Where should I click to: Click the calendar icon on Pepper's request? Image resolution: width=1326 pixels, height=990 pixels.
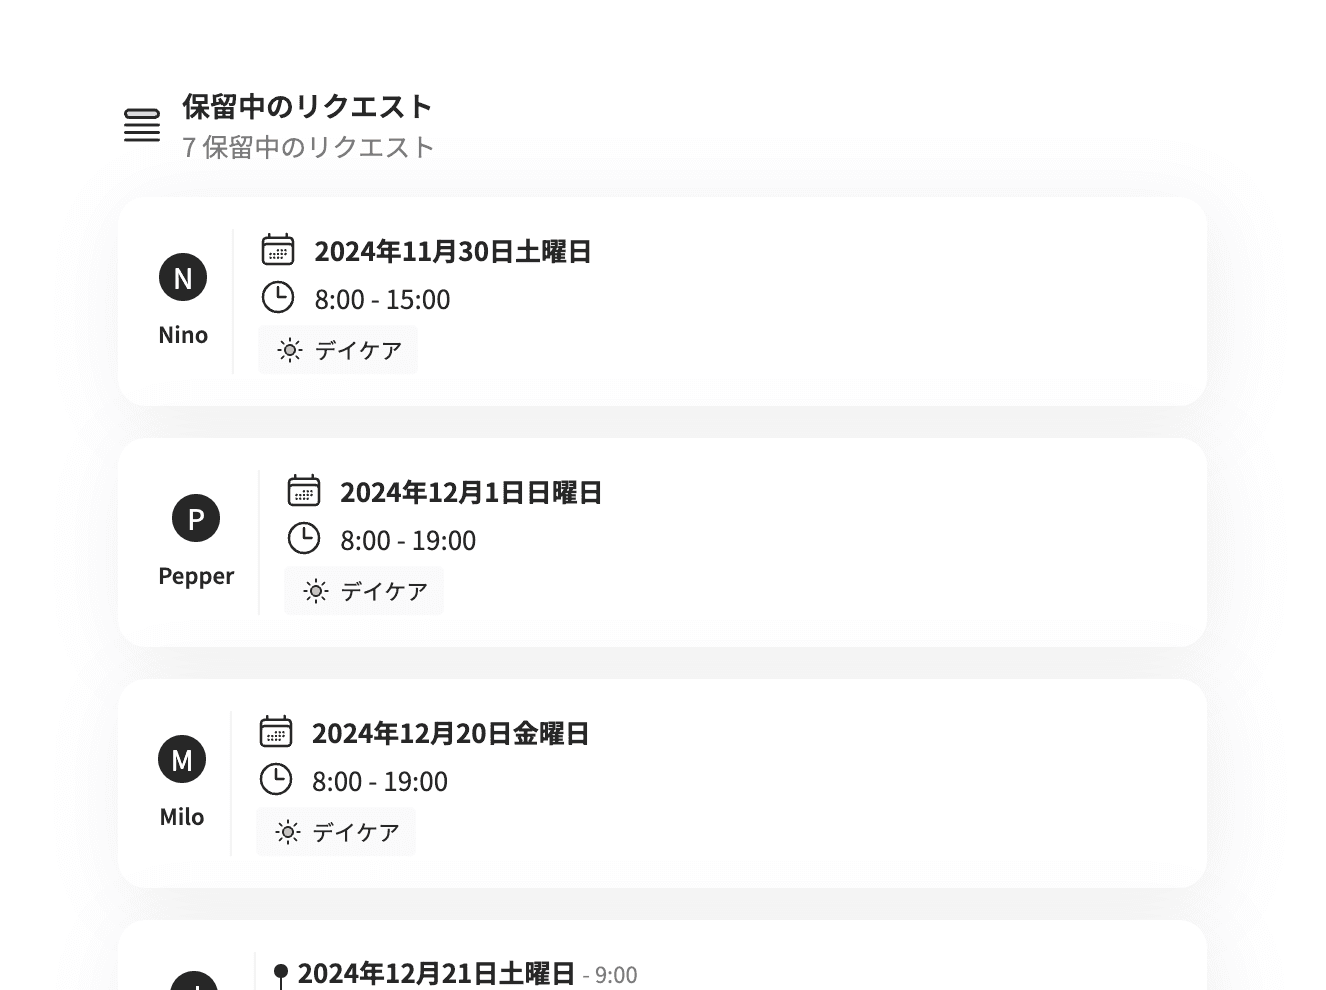305,491
